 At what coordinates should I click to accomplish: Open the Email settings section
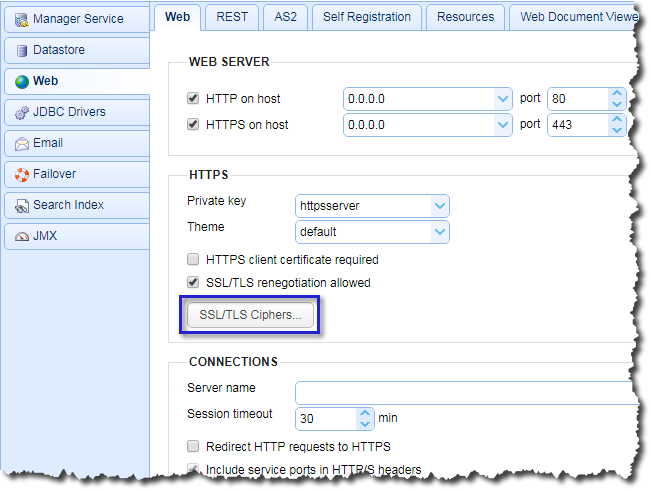(77, 143)
